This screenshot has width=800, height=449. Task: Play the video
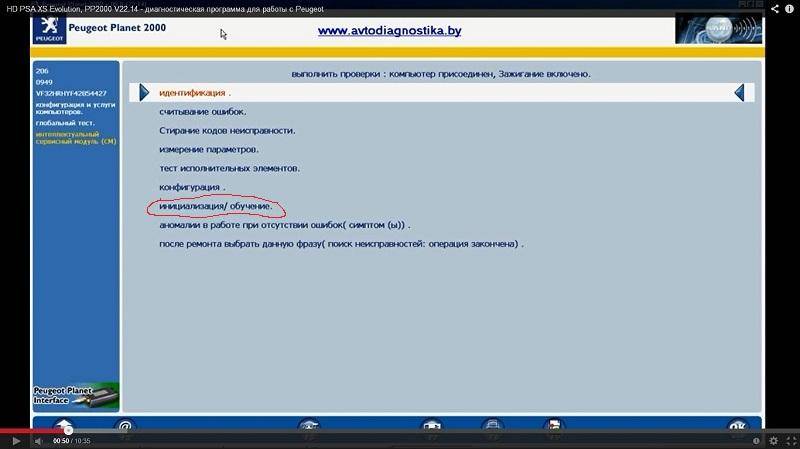(12, 440)
